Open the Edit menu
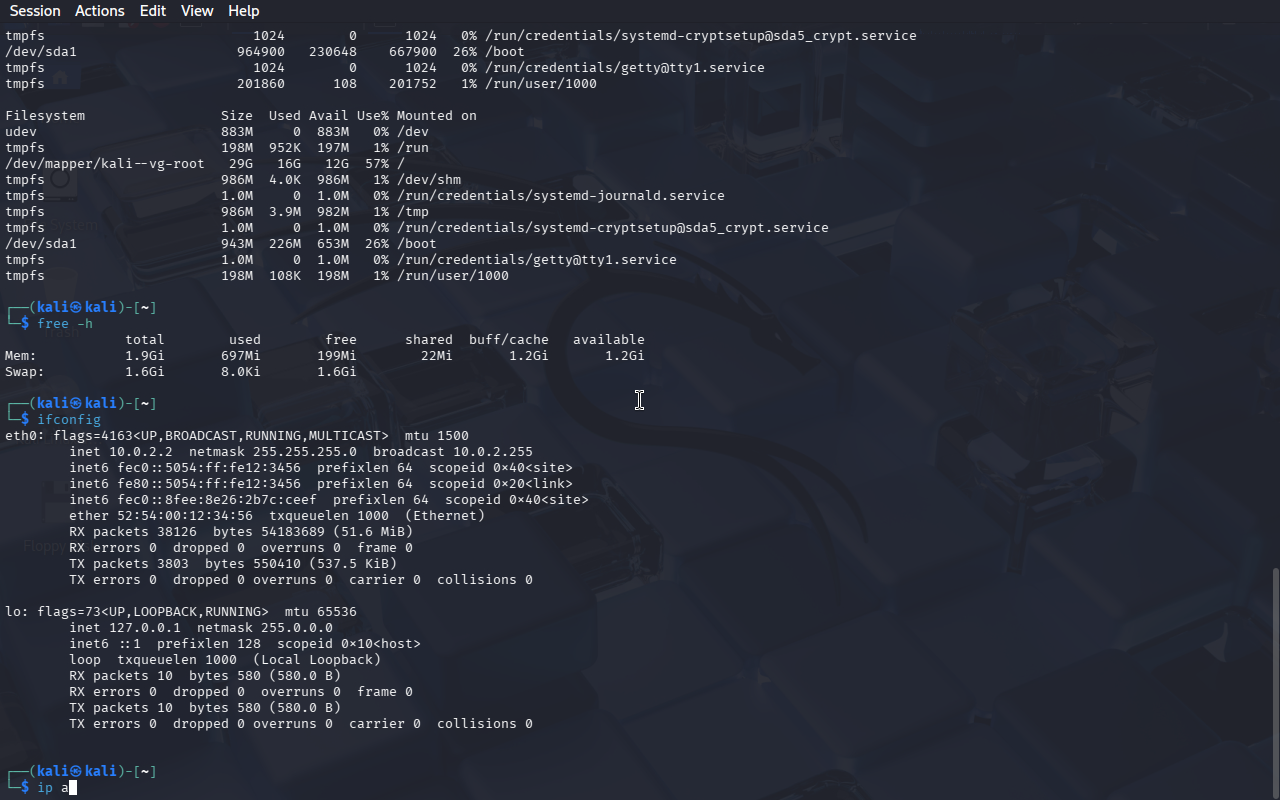1280x800 pixels. click(153, 11)
